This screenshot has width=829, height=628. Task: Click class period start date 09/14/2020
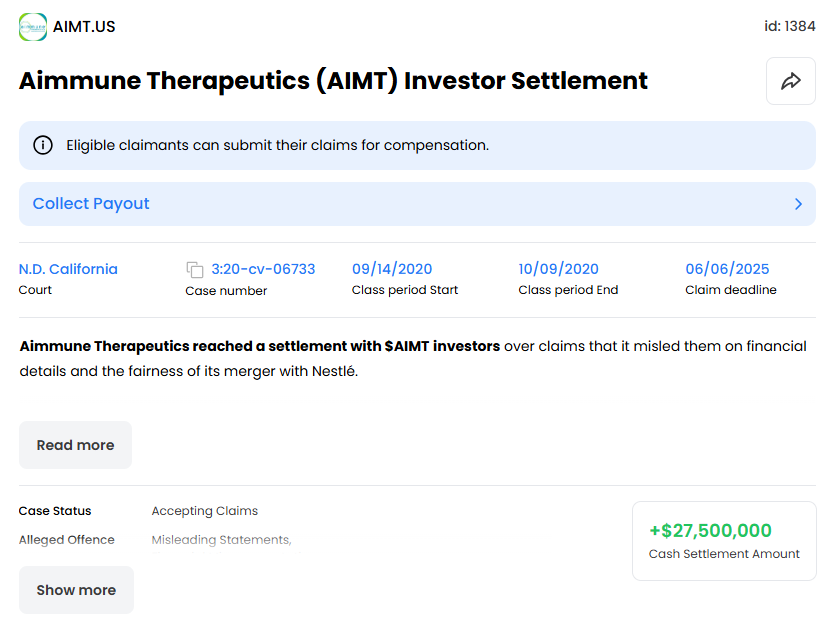(392, 269)
